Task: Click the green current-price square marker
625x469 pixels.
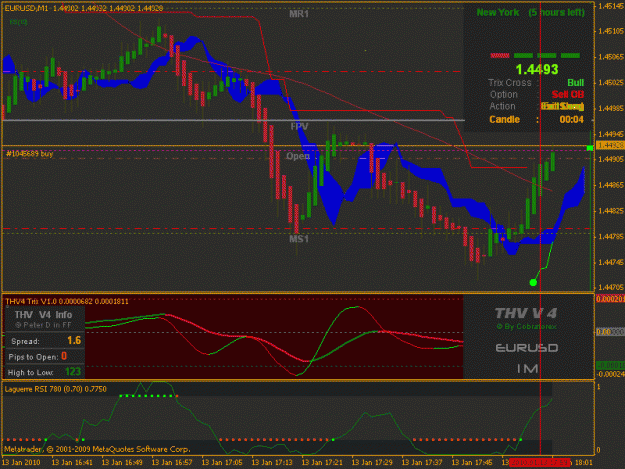Action: click(590, 148)
